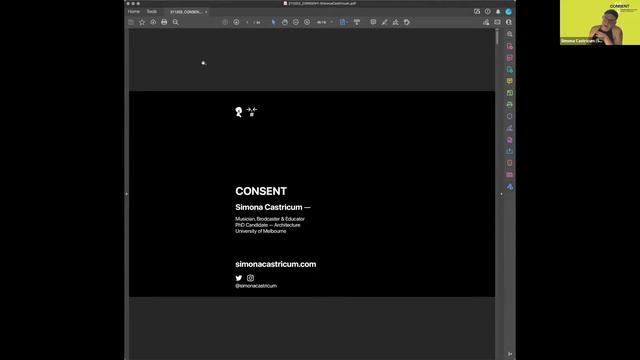Add a sticky note comment
Image resolution: width=640 pixels, height=360 pixels.
(373, 22)
